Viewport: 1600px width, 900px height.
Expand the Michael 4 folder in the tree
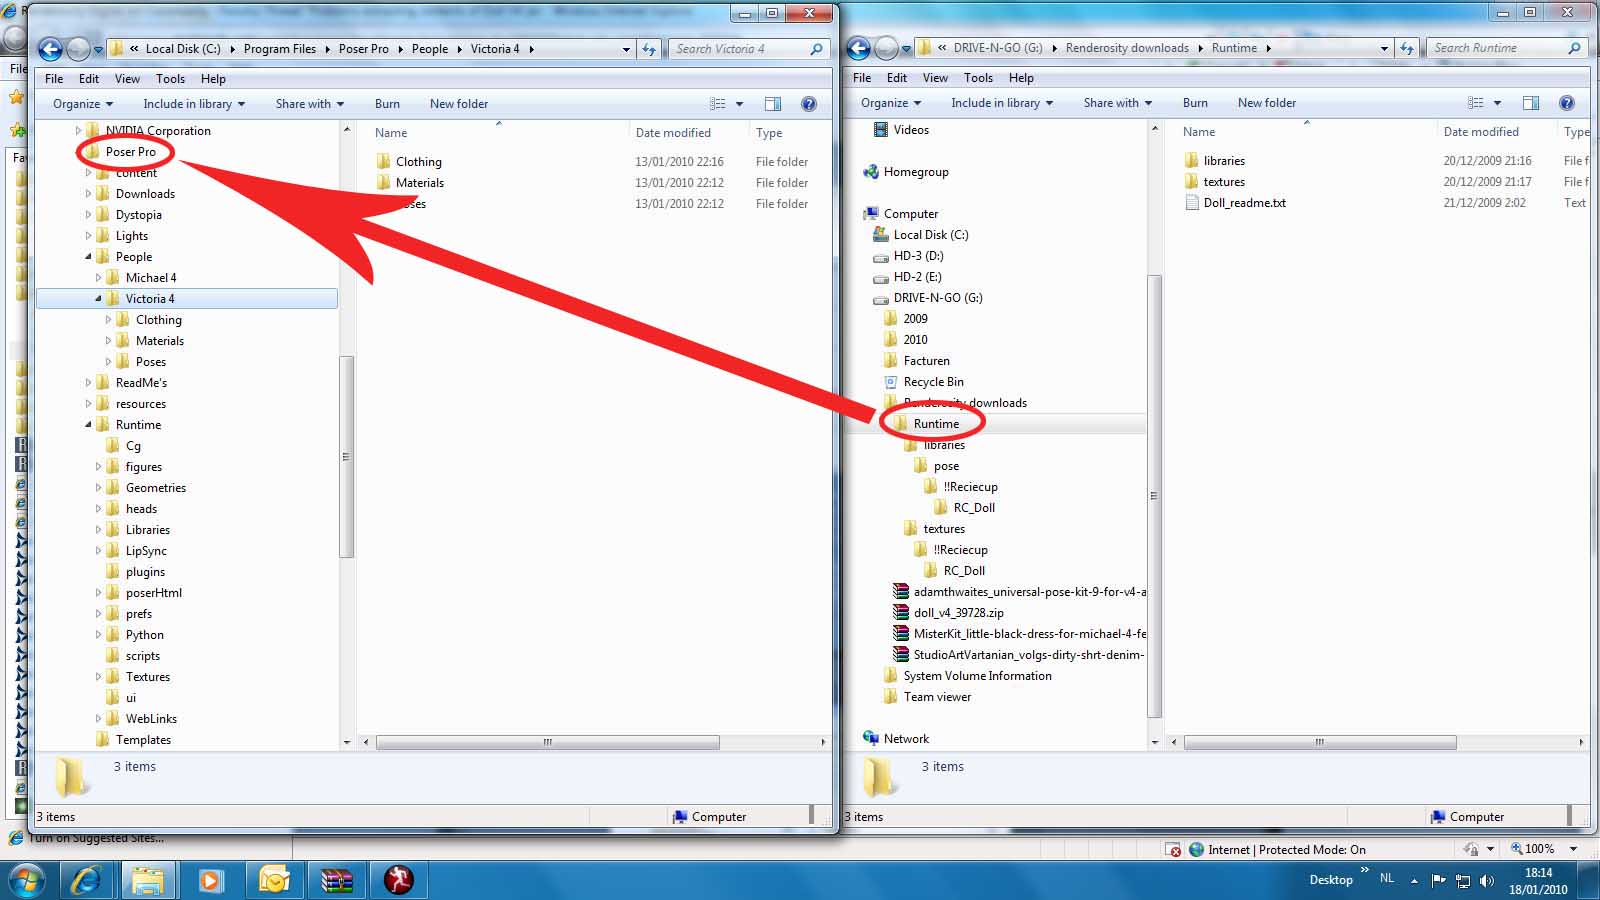(98, 278)
